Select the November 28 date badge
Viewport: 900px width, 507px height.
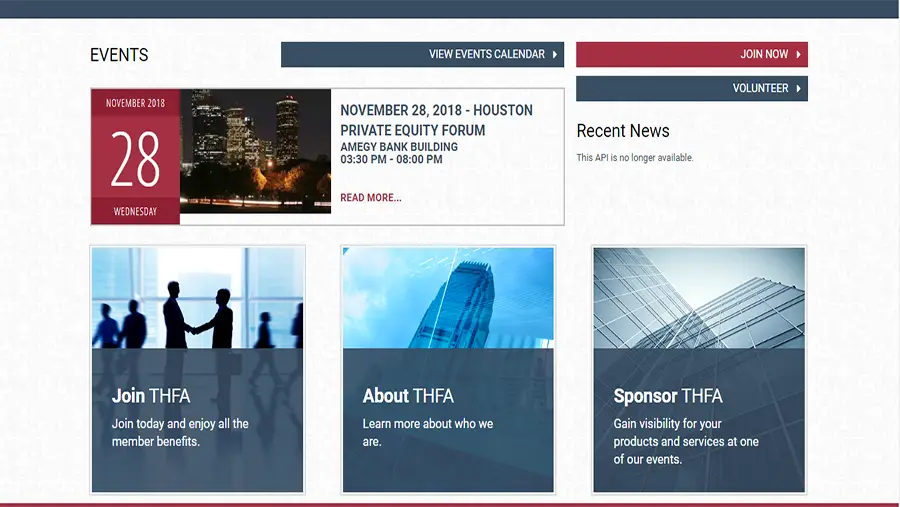135,157
